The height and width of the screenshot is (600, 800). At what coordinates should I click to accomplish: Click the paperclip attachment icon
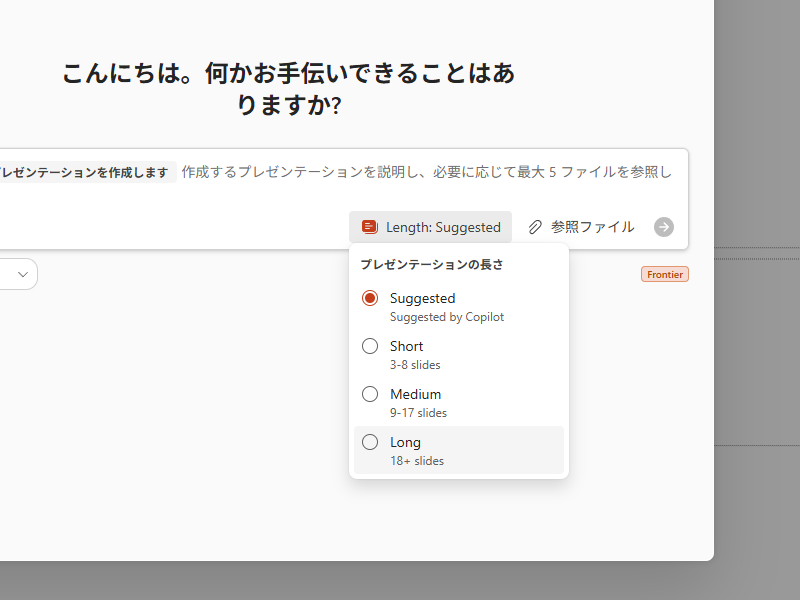537,226
